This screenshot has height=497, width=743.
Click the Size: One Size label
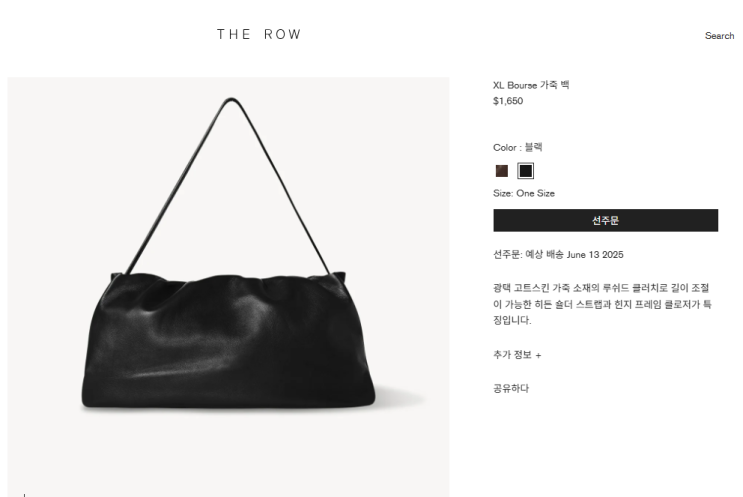[524, 193]
